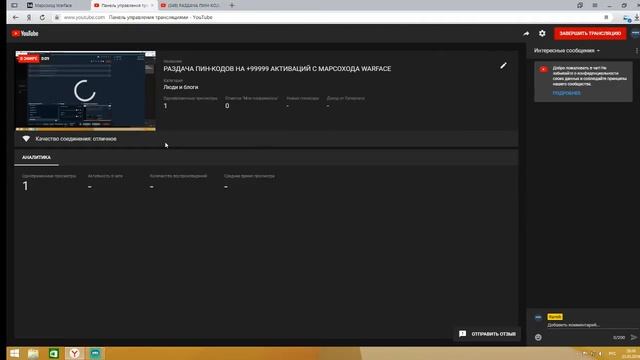This screenshot has width=640, height=360.
Task: Click the Yandex home icon in toolbar
Action: click(x=29, y=18)
